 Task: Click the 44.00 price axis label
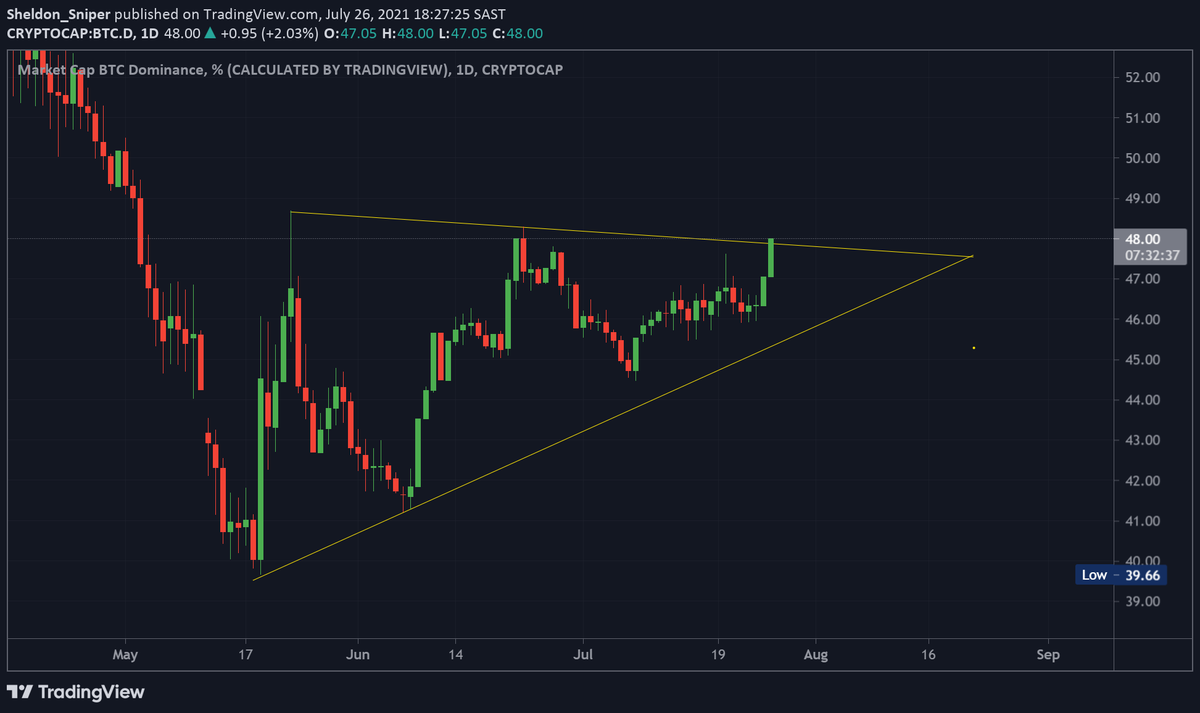tap(1143, 400)
